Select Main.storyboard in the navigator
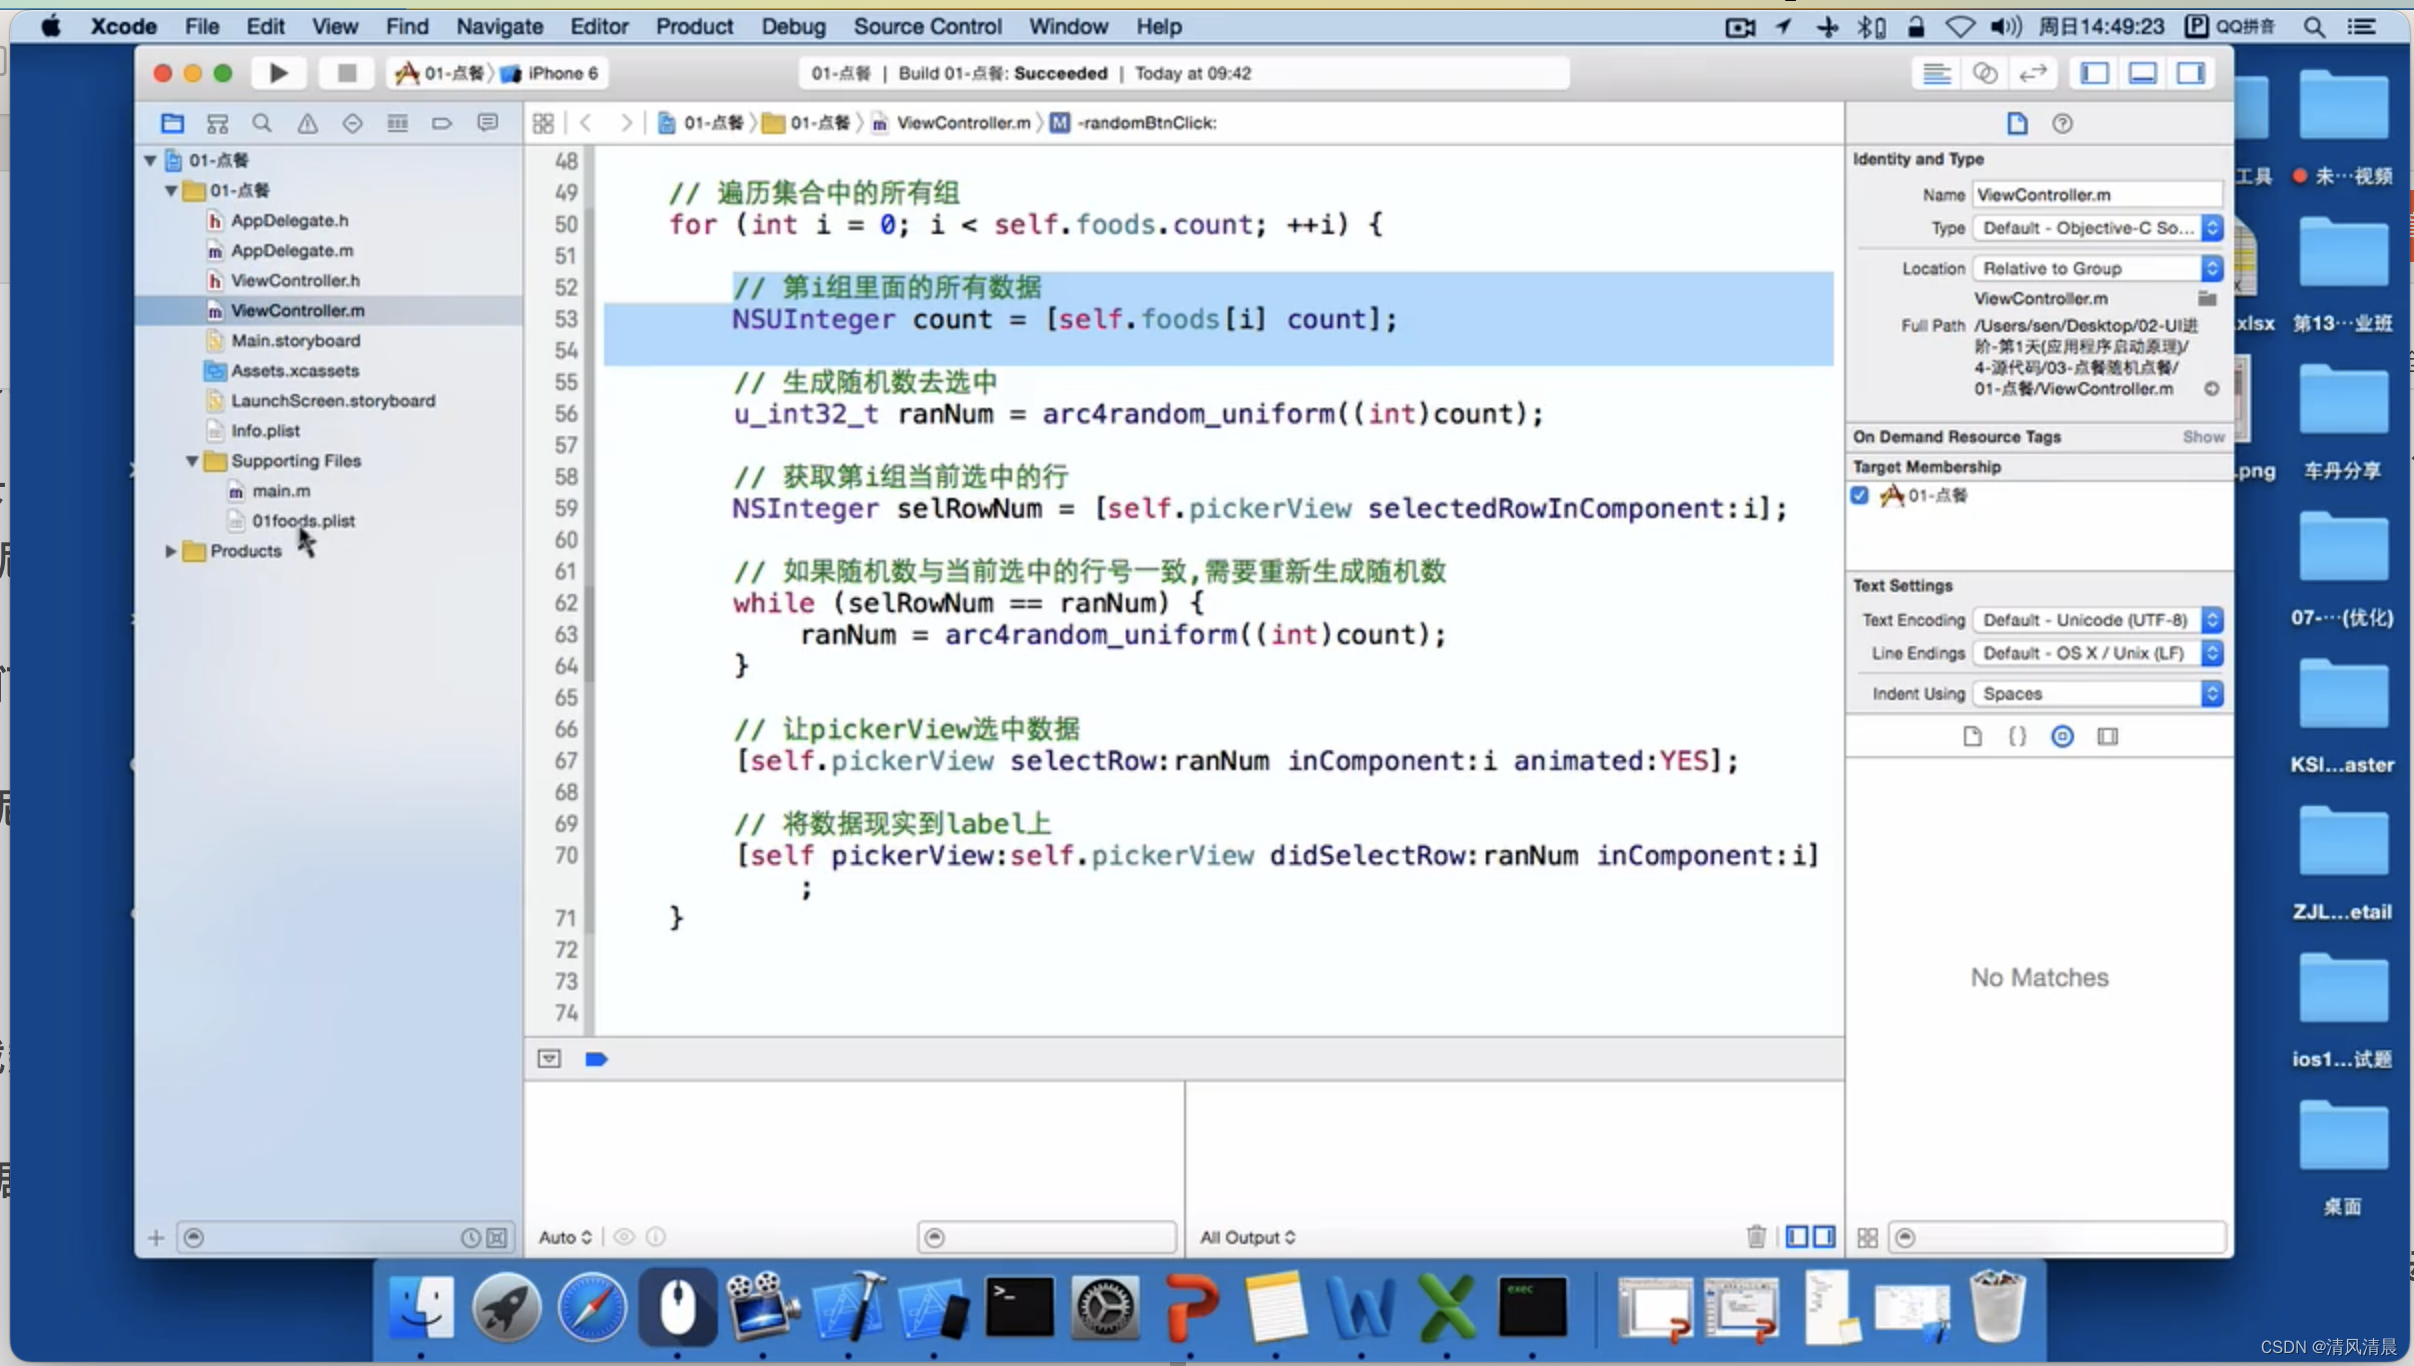The width and height of the screenshot is (2414, 1366). [296, 340]
